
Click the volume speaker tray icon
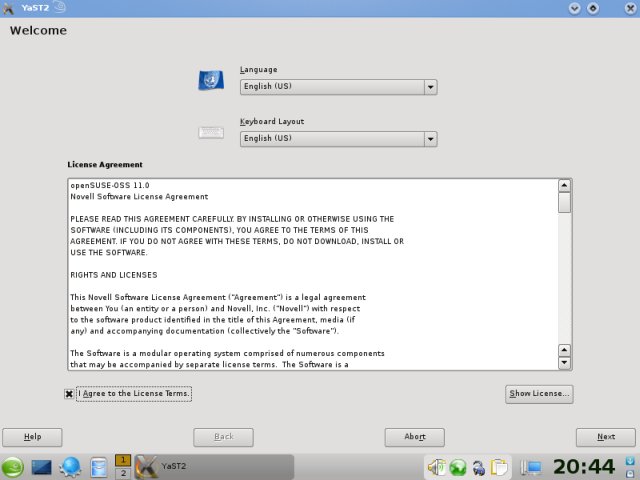click(436, 467)
